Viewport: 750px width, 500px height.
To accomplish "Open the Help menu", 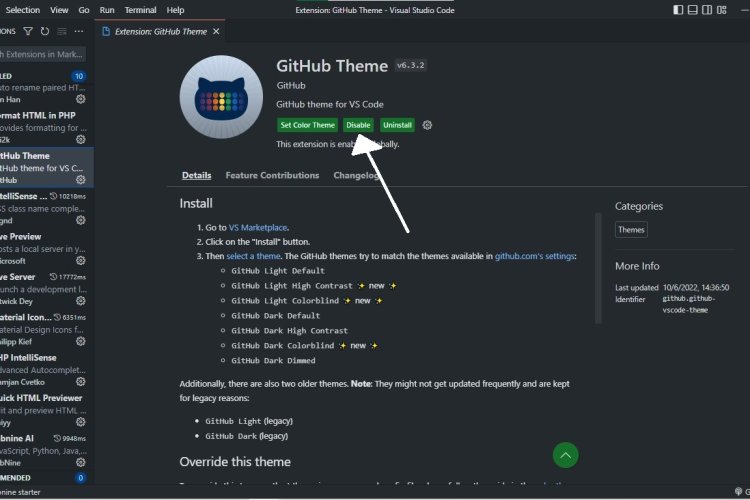I will pos(175,10).
